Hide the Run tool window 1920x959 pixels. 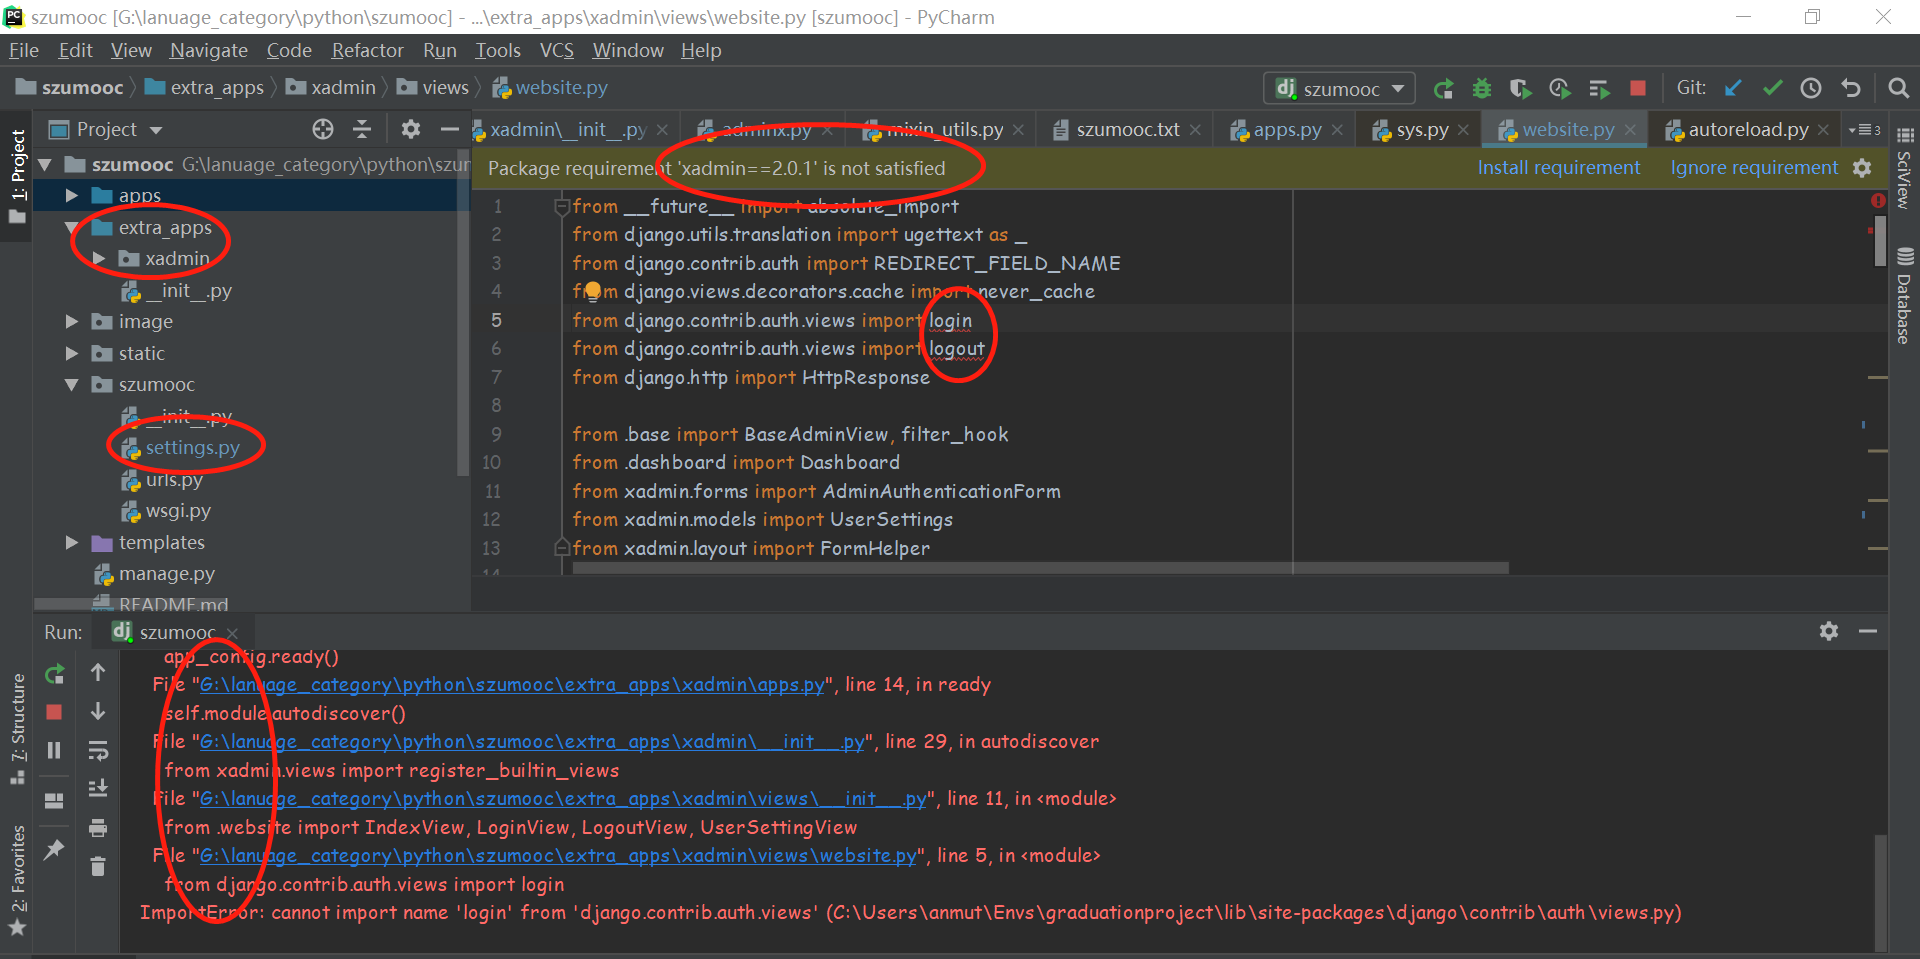pyautogui.click(x=1868, y=631)
